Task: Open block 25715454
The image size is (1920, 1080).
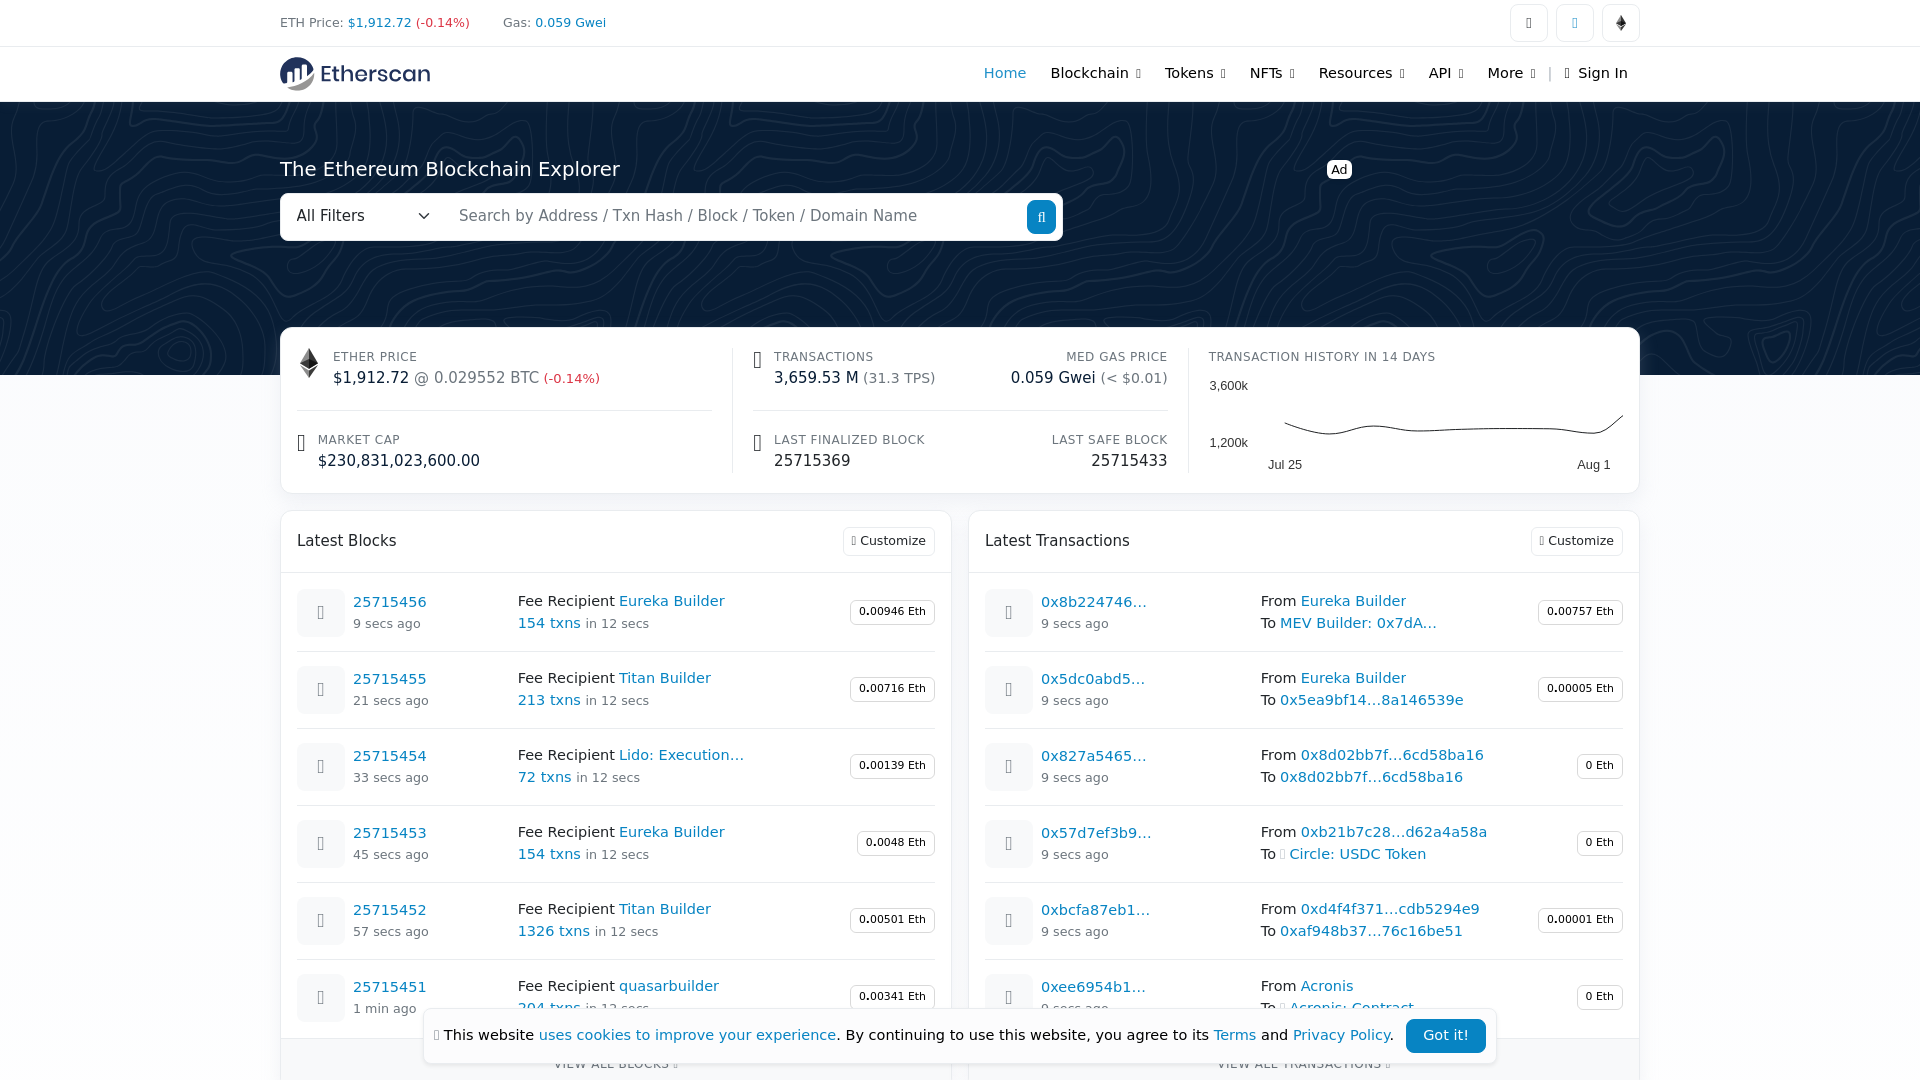Action: coord(390,756)
